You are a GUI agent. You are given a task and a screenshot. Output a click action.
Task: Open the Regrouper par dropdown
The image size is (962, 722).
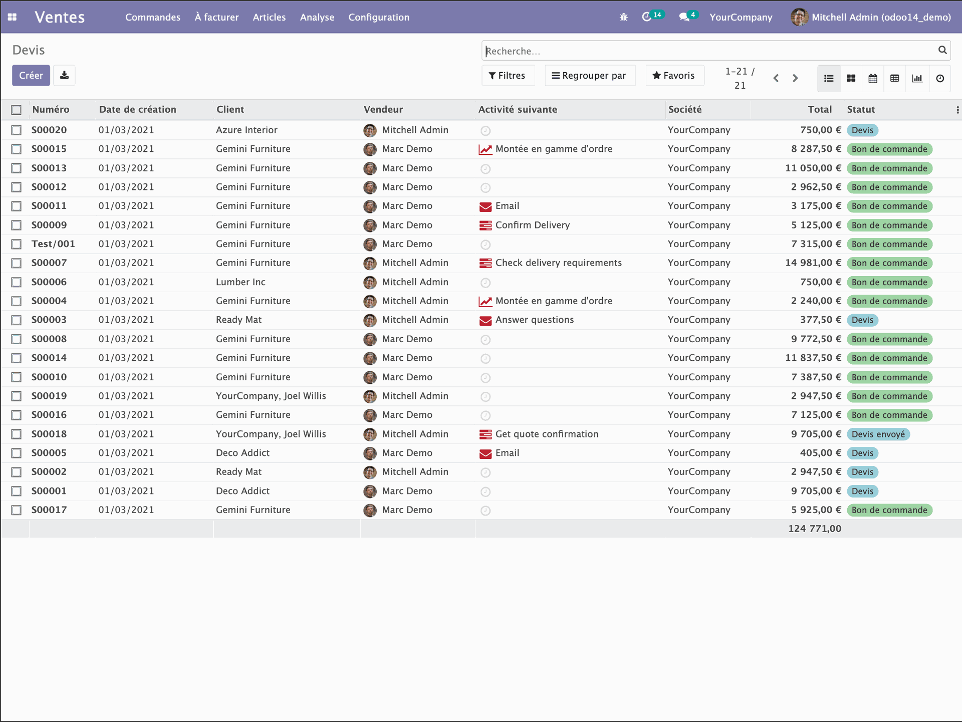pyautogui.click(x=590, y=76)
